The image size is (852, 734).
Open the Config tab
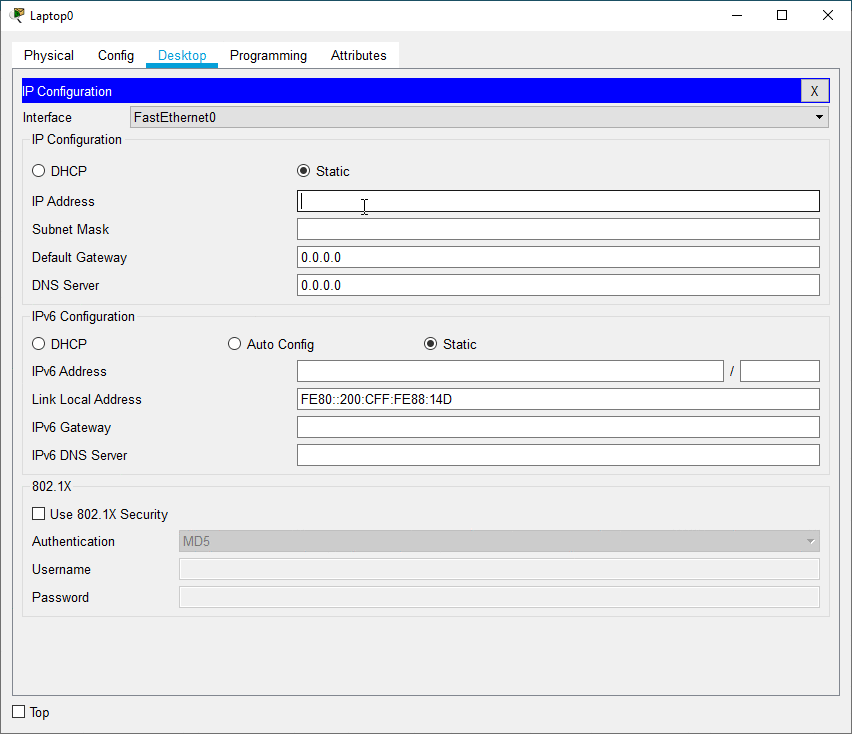pos(116,56)
